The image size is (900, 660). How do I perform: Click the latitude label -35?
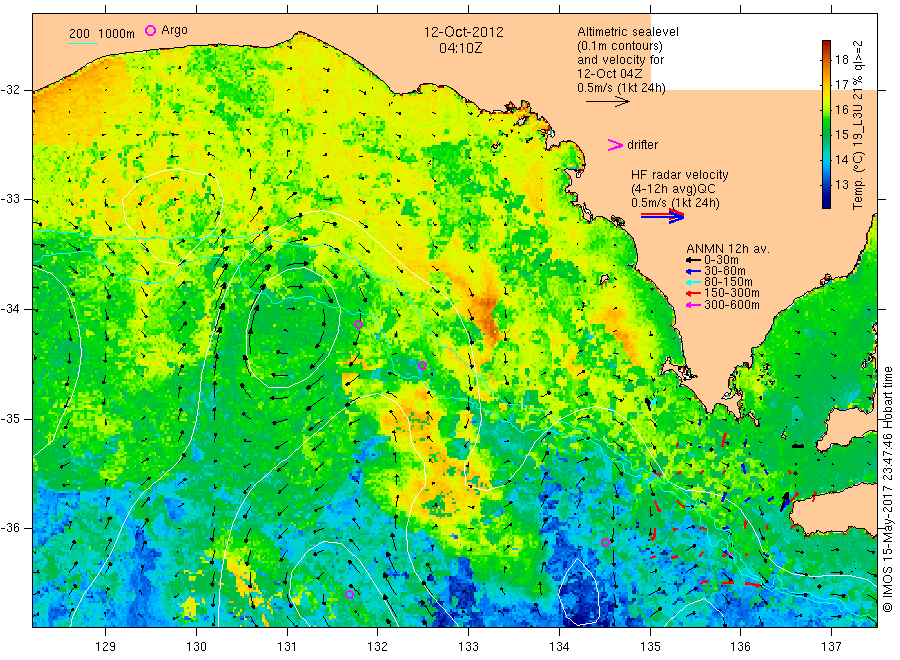coord(10,418)
